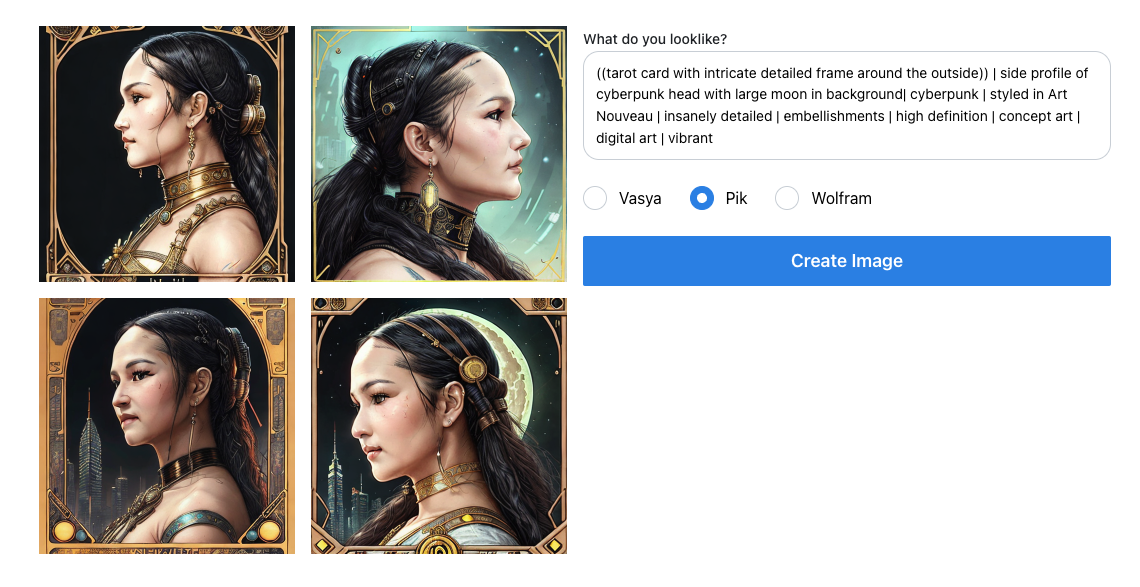Open the orange-framed portrait with skyscraper

(x=167, y=426)
